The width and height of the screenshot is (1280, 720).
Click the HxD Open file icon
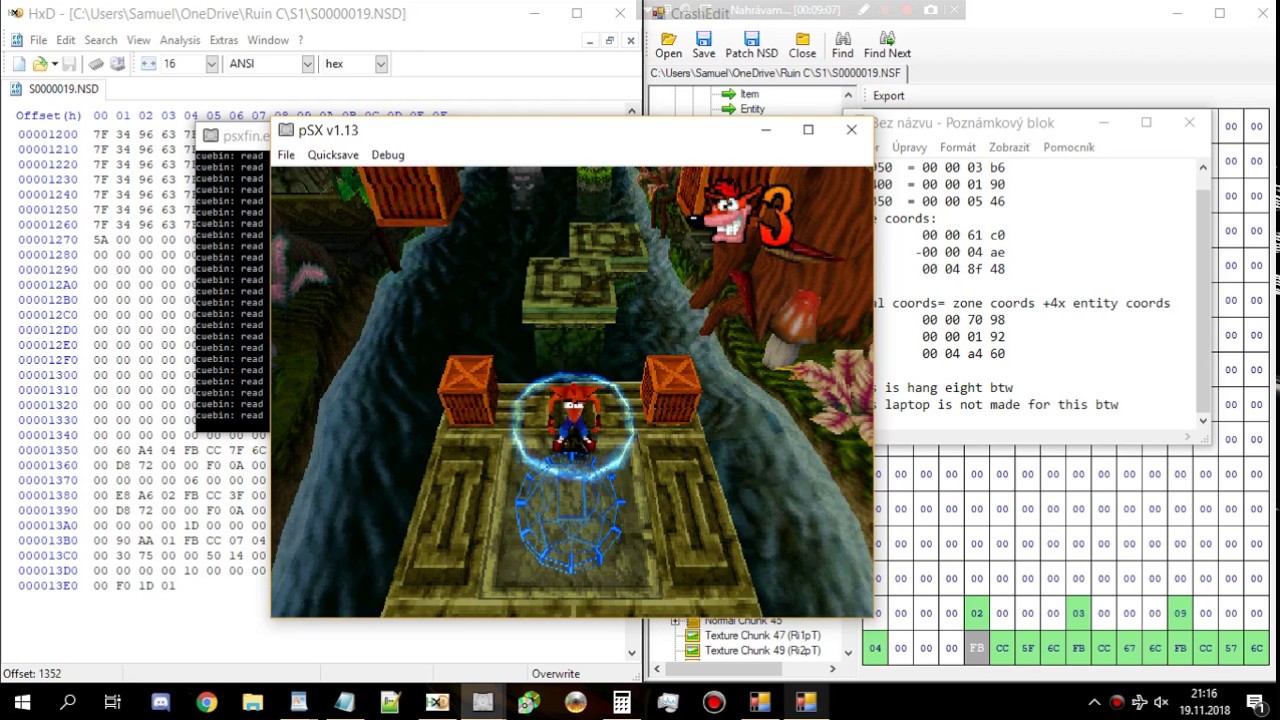(39, 63)
